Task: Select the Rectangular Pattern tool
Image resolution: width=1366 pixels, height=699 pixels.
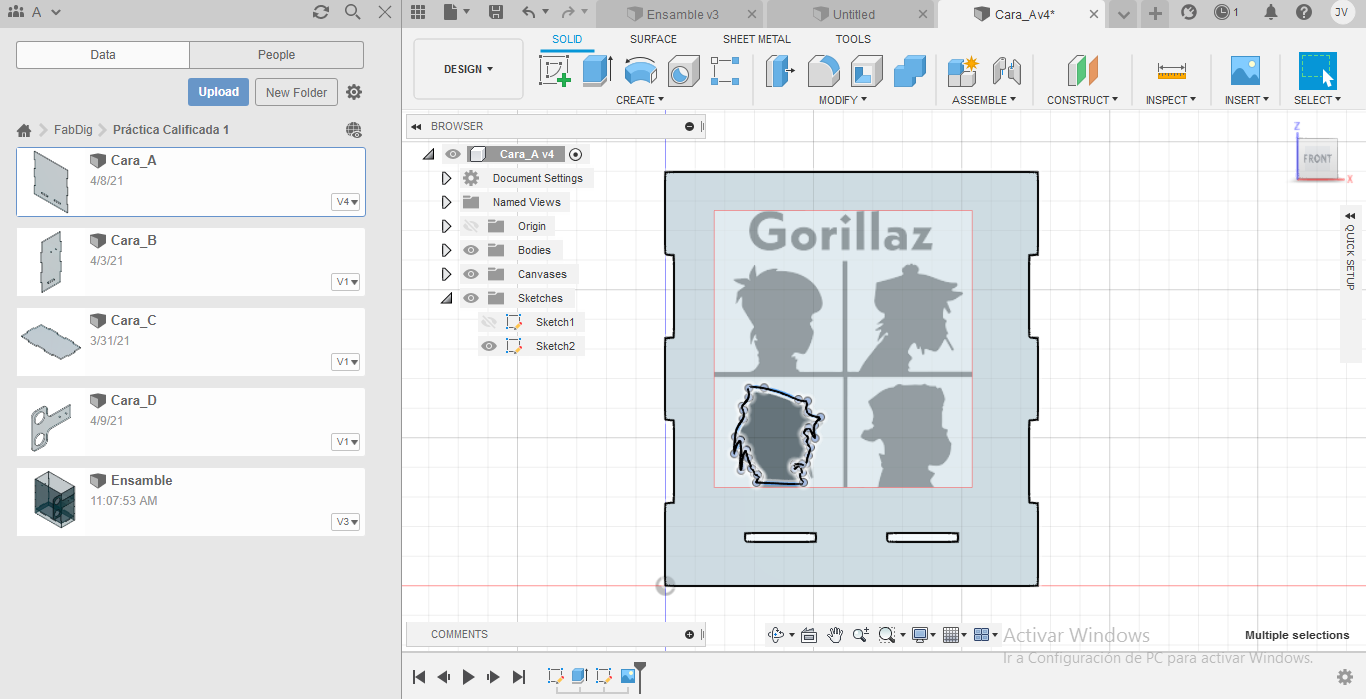Action: pyautogui.click(x=725, y=71)
